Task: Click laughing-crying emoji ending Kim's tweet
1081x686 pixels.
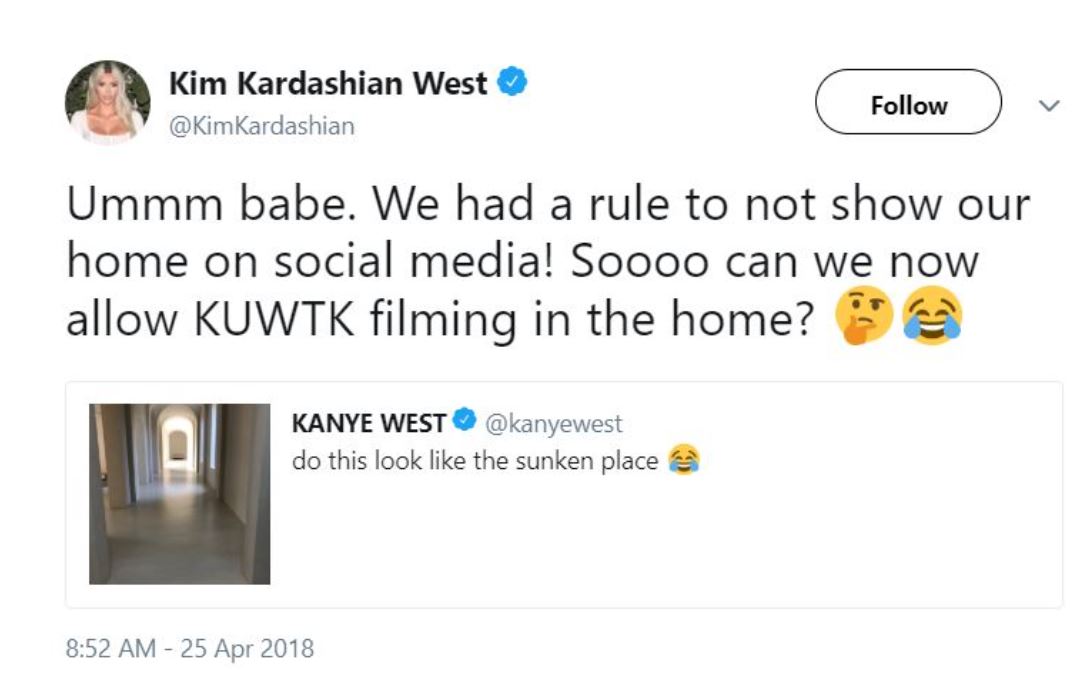Action: tap(931, 320)
